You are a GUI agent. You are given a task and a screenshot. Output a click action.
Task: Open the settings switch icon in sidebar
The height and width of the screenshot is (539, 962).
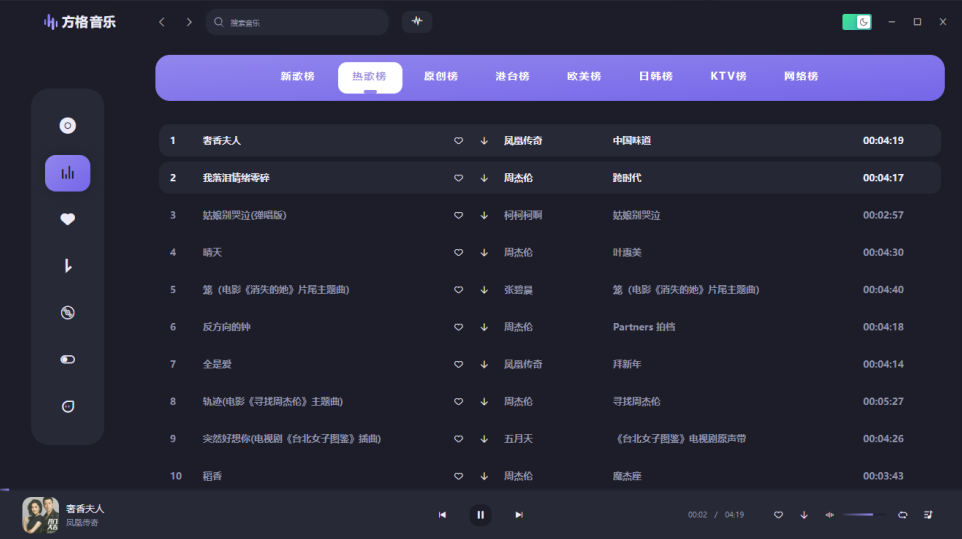(x=67, y=359)
